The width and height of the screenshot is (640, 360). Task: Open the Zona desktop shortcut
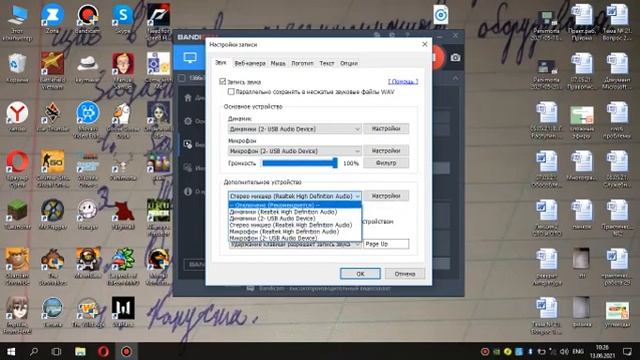tap(52, 20)
